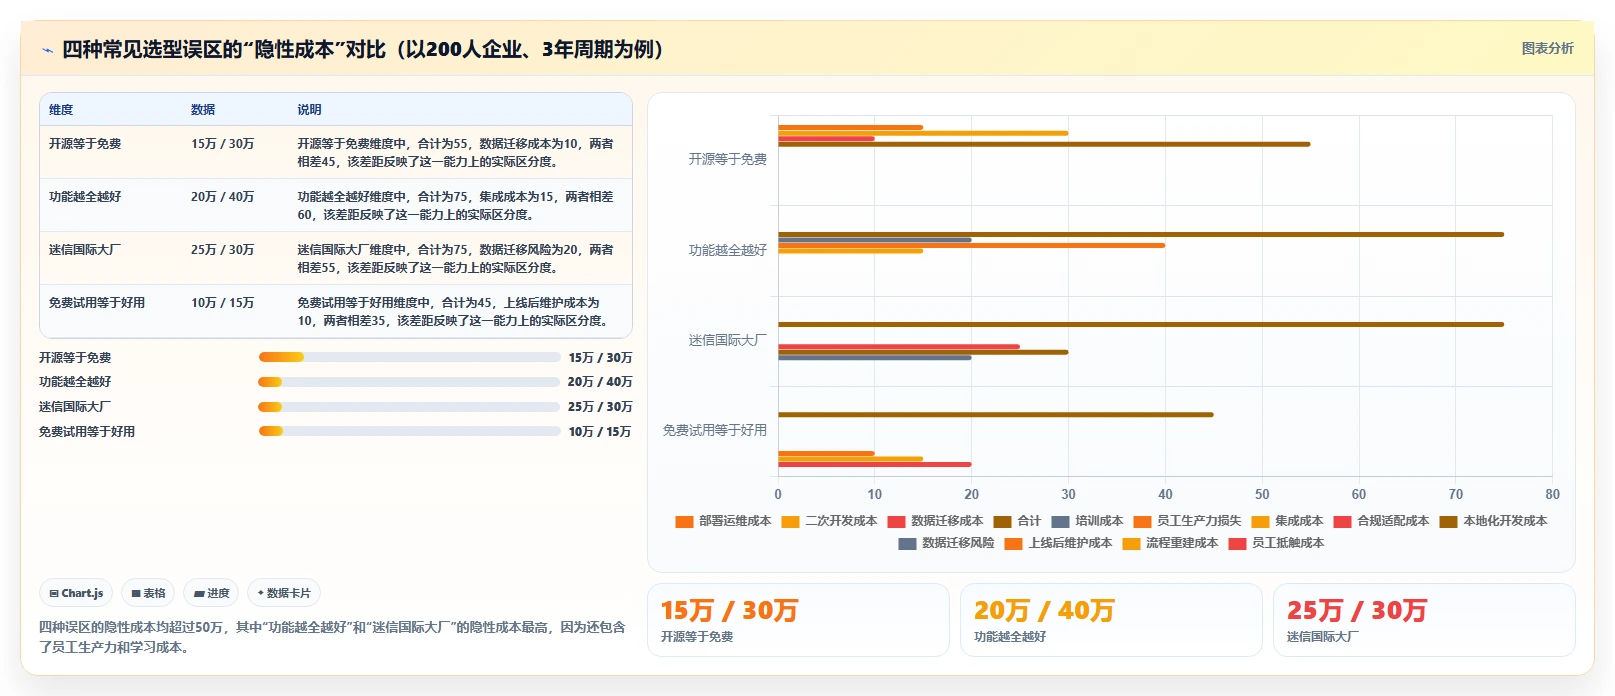Click the 流程重建成本 legend color swatch

click(x=1131, y=544)
